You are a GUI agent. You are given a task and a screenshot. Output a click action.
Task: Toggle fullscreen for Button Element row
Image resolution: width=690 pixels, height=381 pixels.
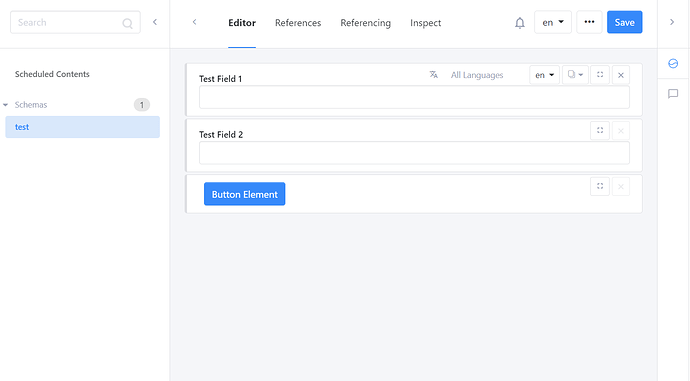(600, 187)
